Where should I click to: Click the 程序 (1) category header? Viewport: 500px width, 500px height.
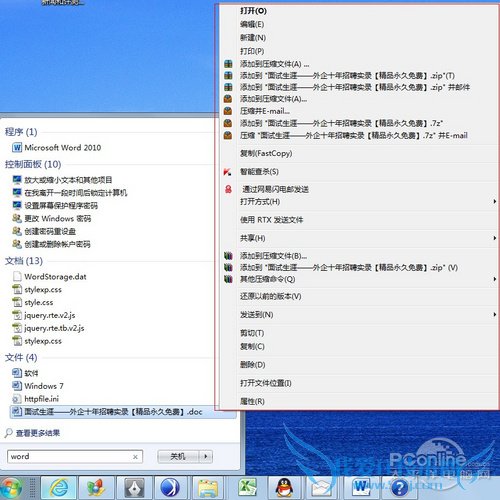pyautogui.click(x=21, y=132)
